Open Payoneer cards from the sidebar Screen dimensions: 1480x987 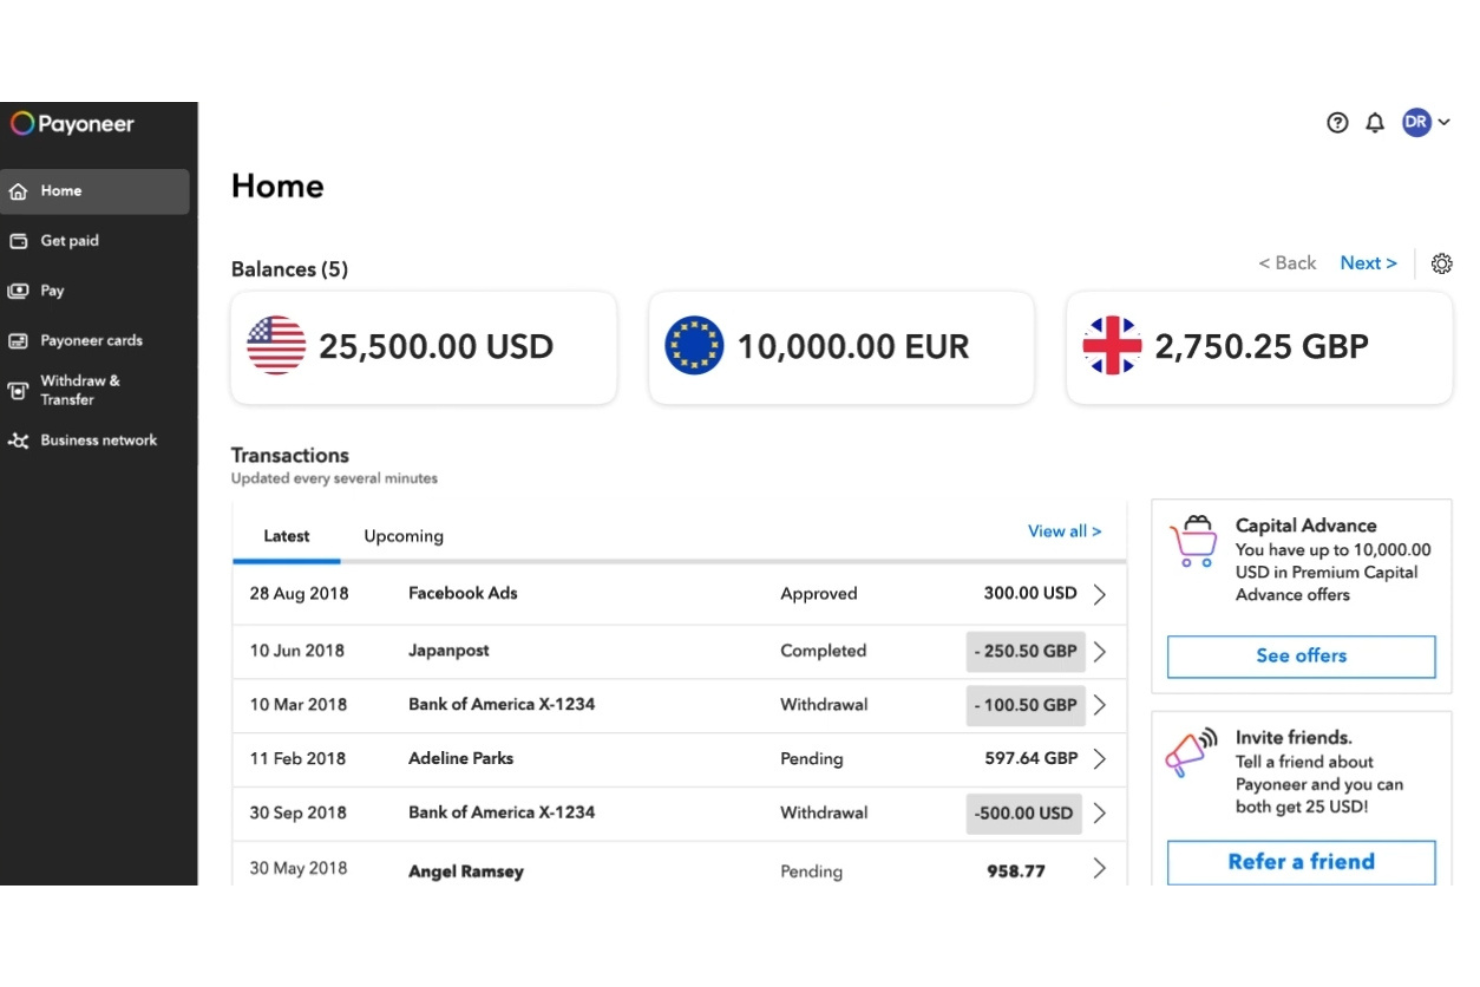pos(18,340)
